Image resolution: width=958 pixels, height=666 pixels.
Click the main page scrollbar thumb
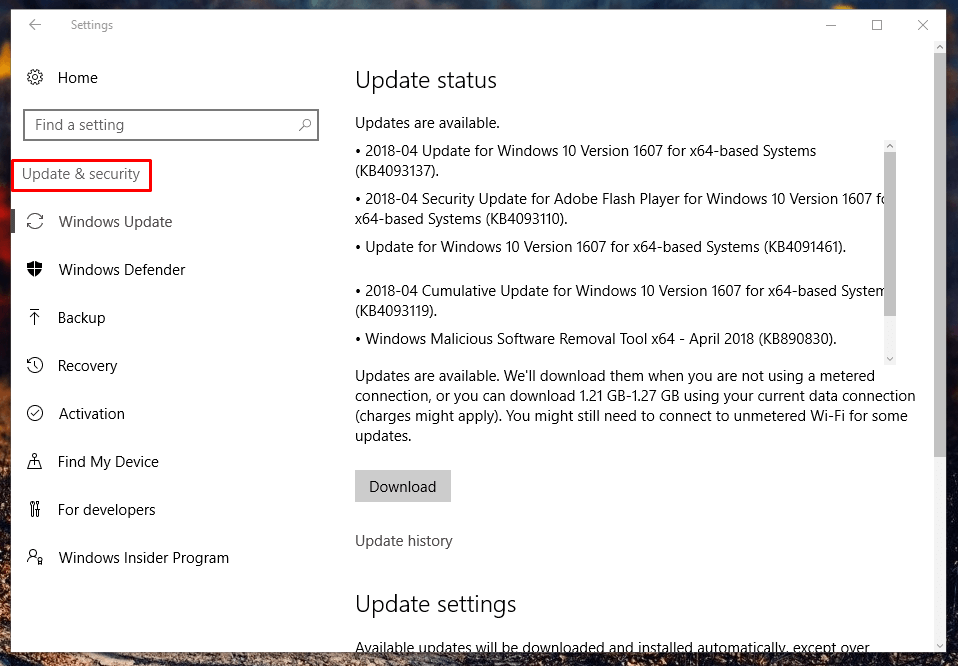[940, 254]
